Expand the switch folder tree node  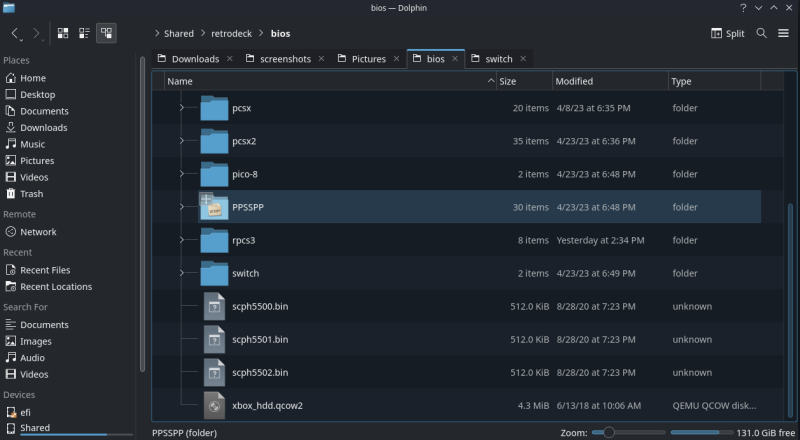click(182, 273)
